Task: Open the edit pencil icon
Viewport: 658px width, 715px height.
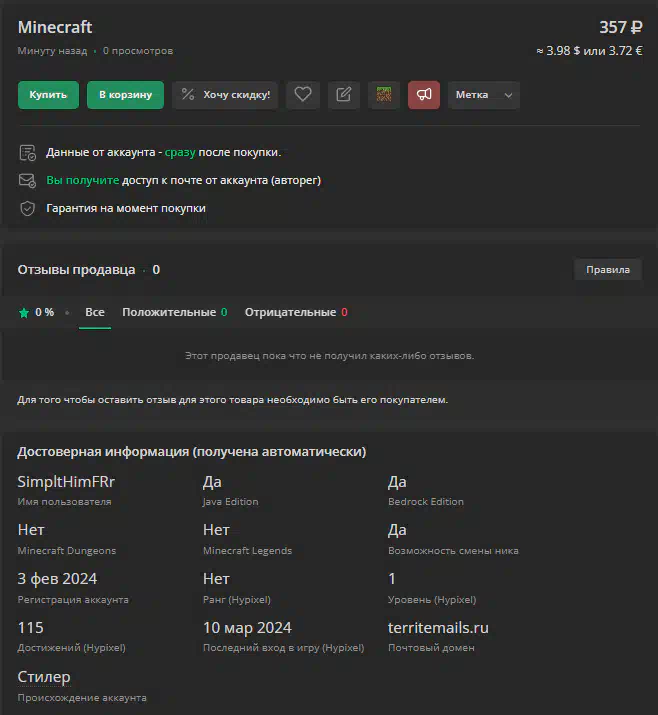Action: pos(344,95)
